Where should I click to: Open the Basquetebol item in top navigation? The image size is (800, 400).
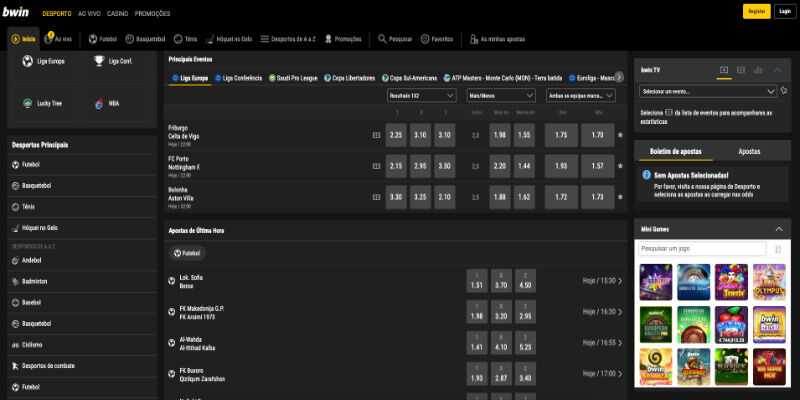[145, 39]
